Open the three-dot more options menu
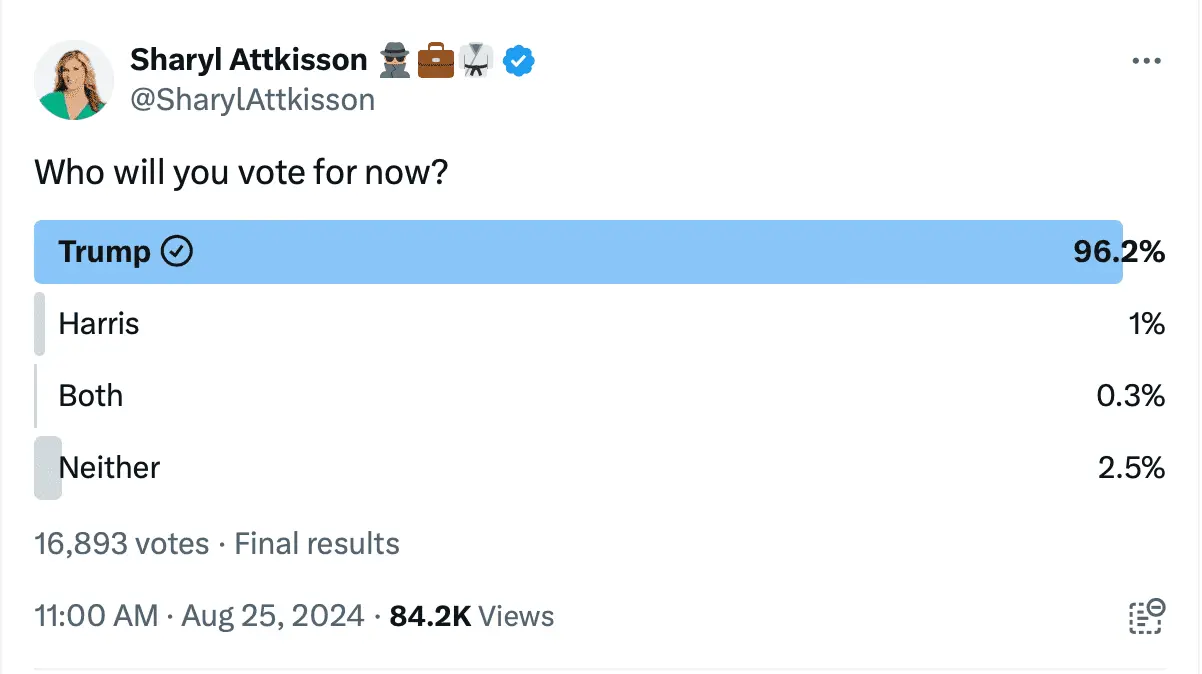This screenshot has height=674, width=1202. pyautogui.click(x=1146, y=61)
